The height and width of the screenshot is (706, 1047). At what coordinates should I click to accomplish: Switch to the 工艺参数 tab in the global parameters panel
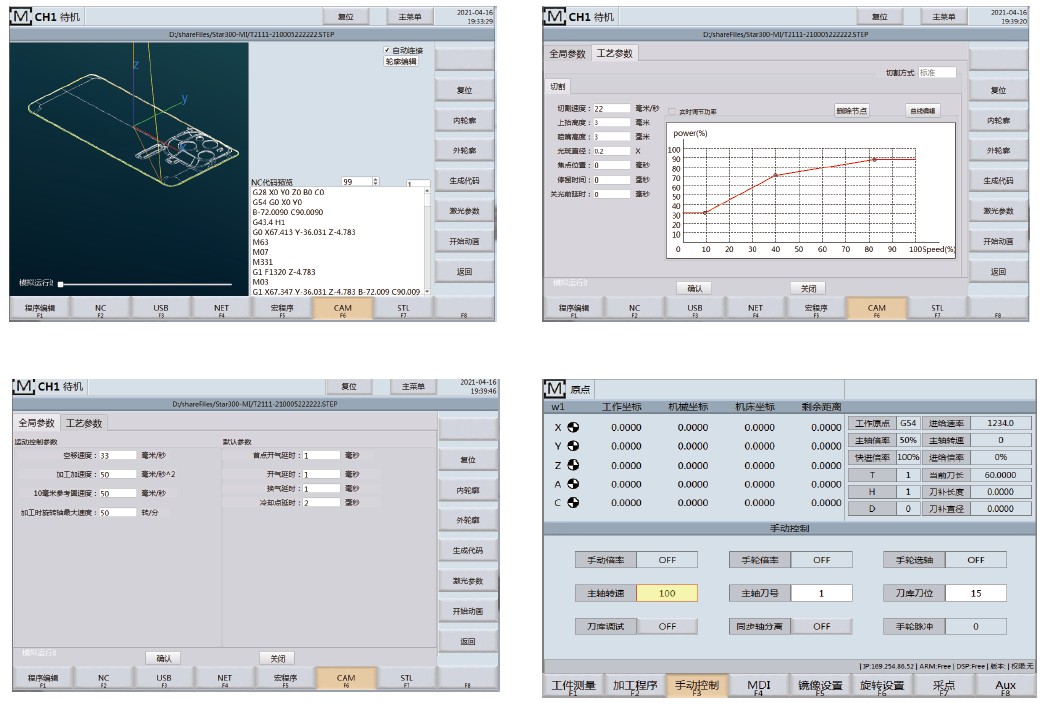pos(84,423)
